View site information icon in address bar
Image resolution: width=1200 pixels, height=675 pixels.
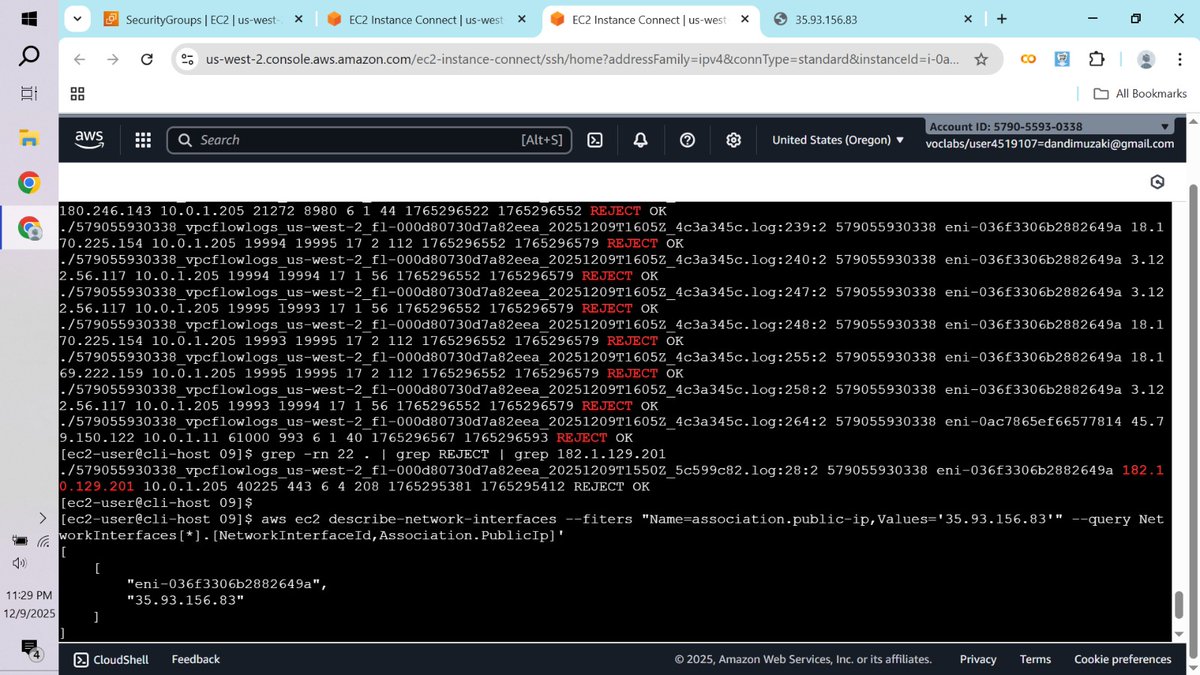(x=187, y=60)
